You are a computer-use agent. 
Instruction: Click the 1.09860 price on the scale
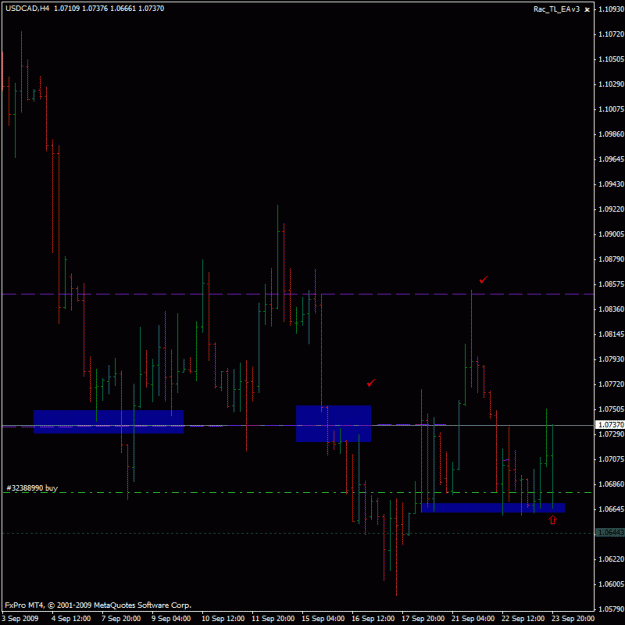611,134
